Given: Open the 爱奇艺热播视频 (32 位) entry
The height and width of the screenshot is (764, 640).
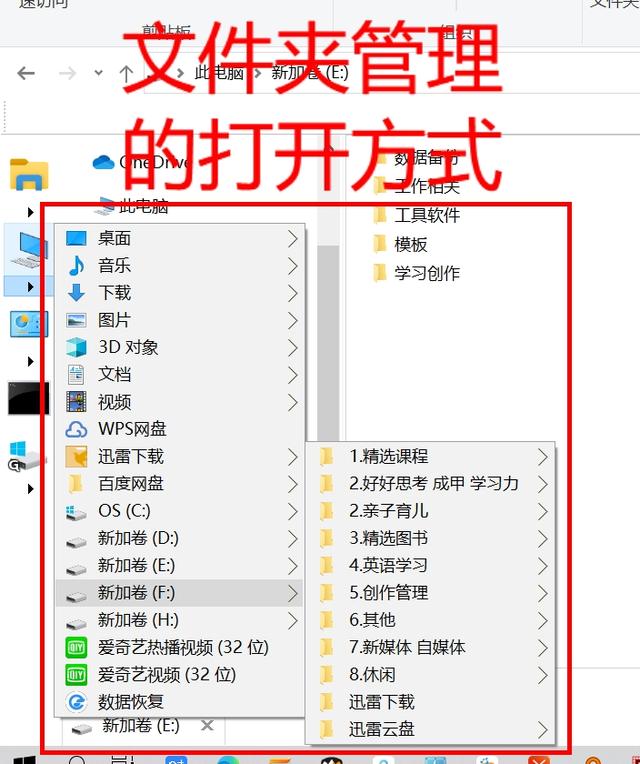Looking at the screenshot, I should point(179,647).
